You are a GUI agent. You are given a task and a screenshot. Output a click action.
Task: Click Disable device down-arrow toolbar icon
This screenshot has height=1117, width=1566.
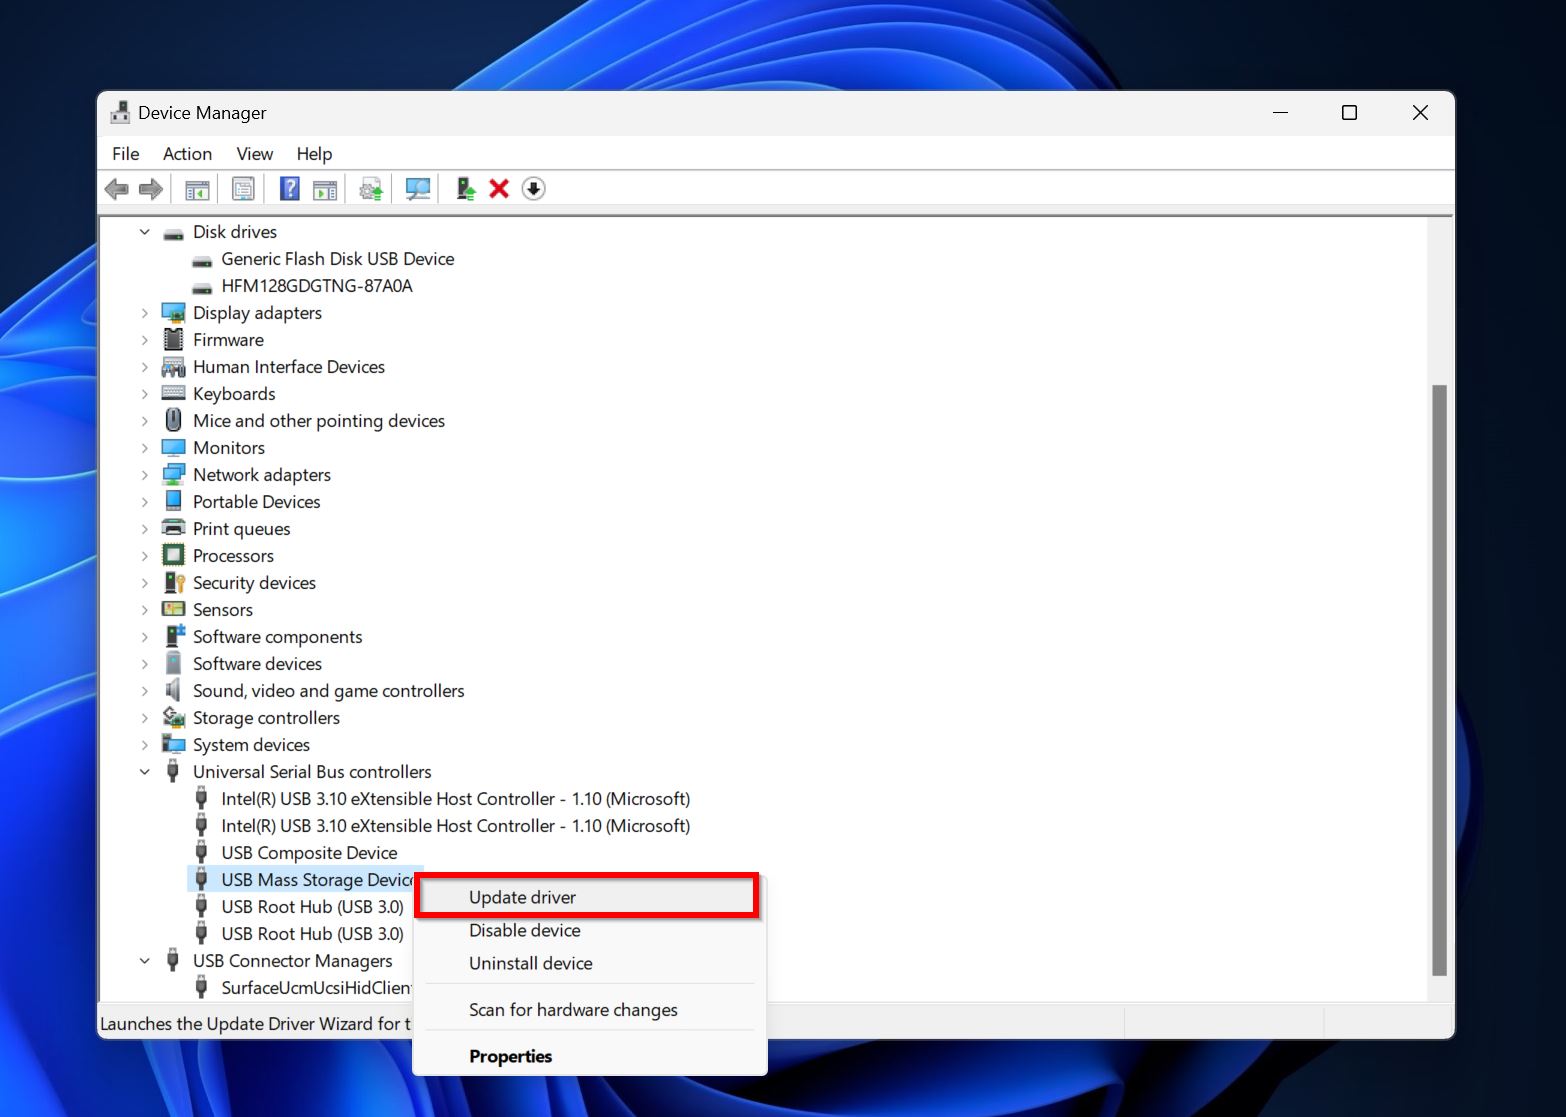[534, 189]
